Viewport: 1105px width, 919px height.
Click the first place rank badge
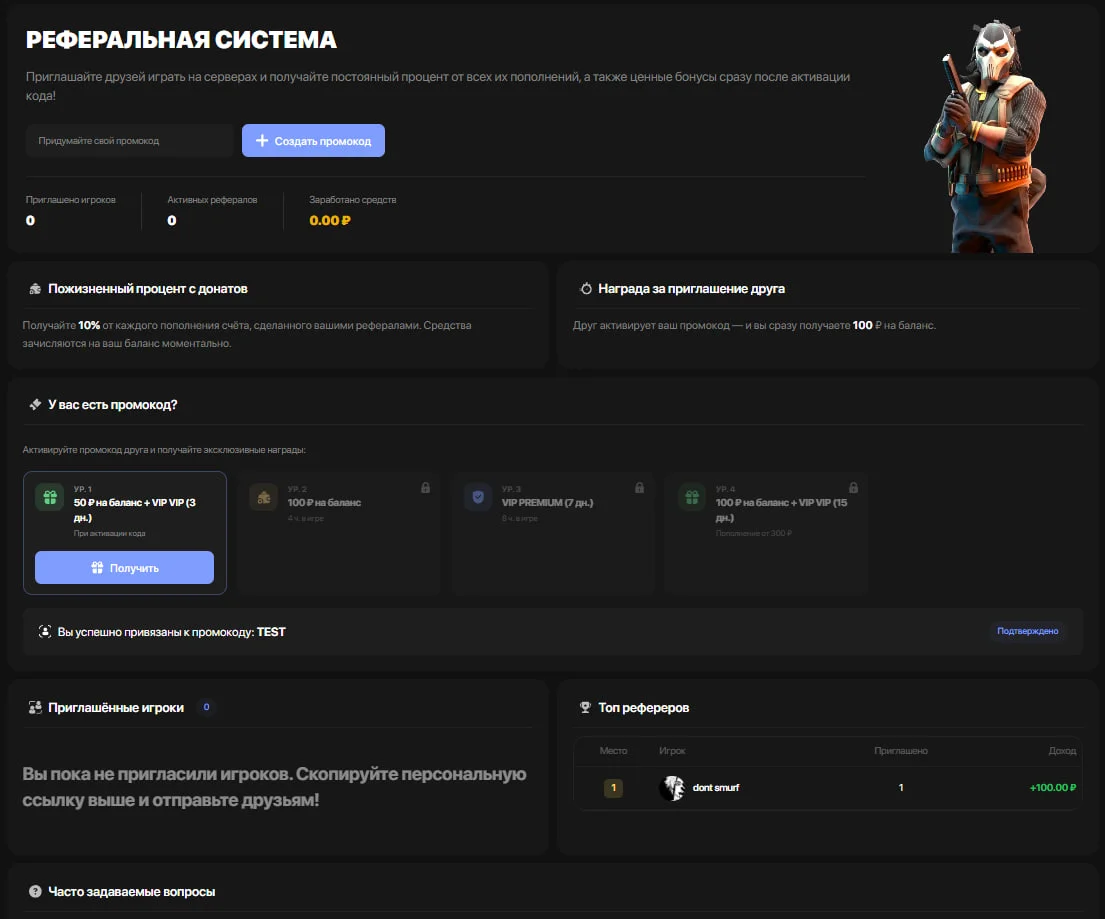(613, 788)
